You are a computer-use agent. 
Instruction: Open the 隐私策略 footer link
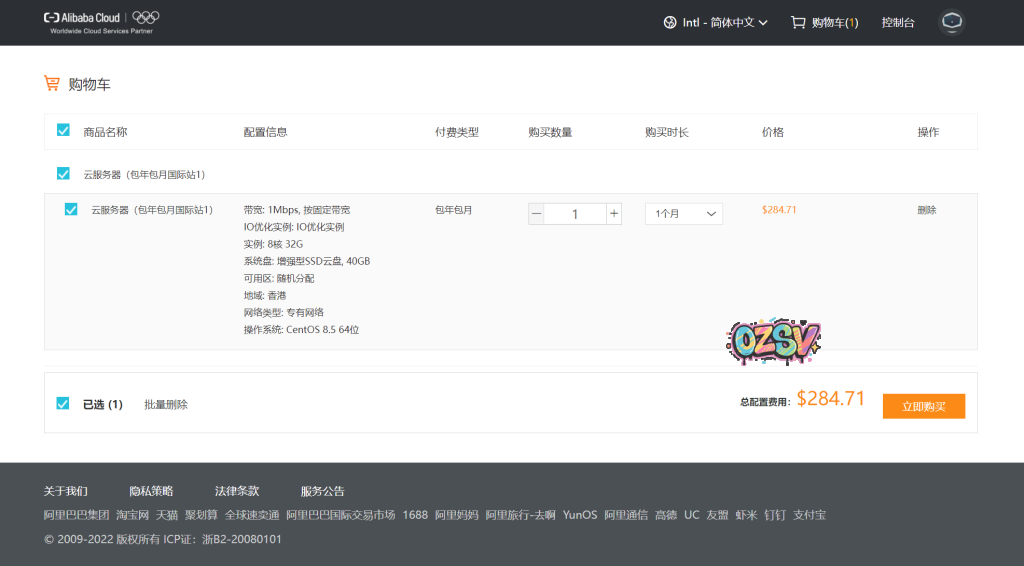(151, 491)
